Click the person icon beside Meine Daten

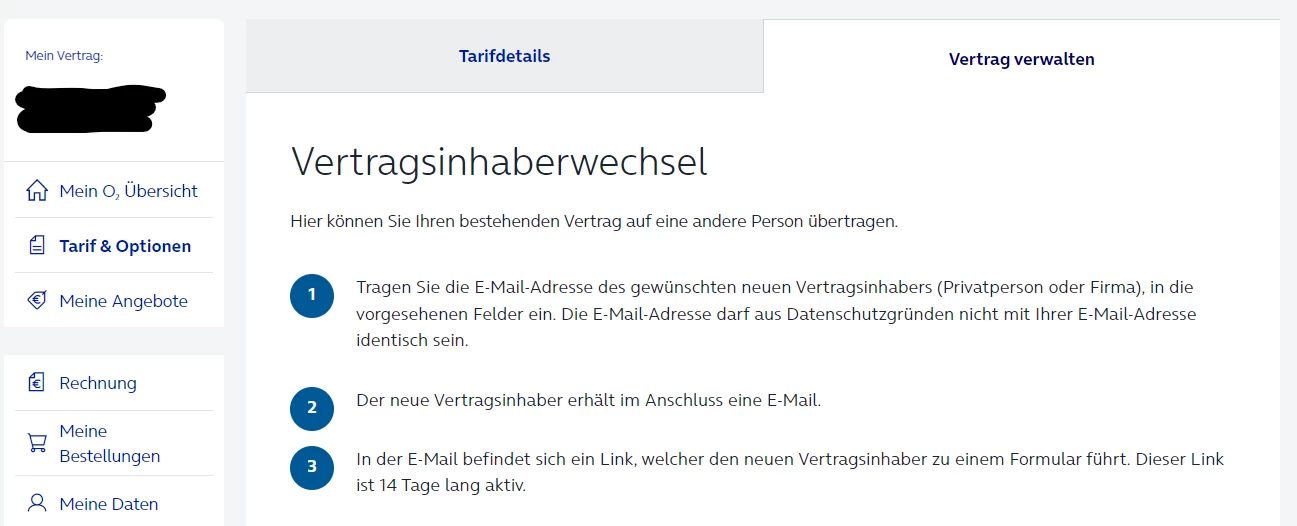click(37, 503)
